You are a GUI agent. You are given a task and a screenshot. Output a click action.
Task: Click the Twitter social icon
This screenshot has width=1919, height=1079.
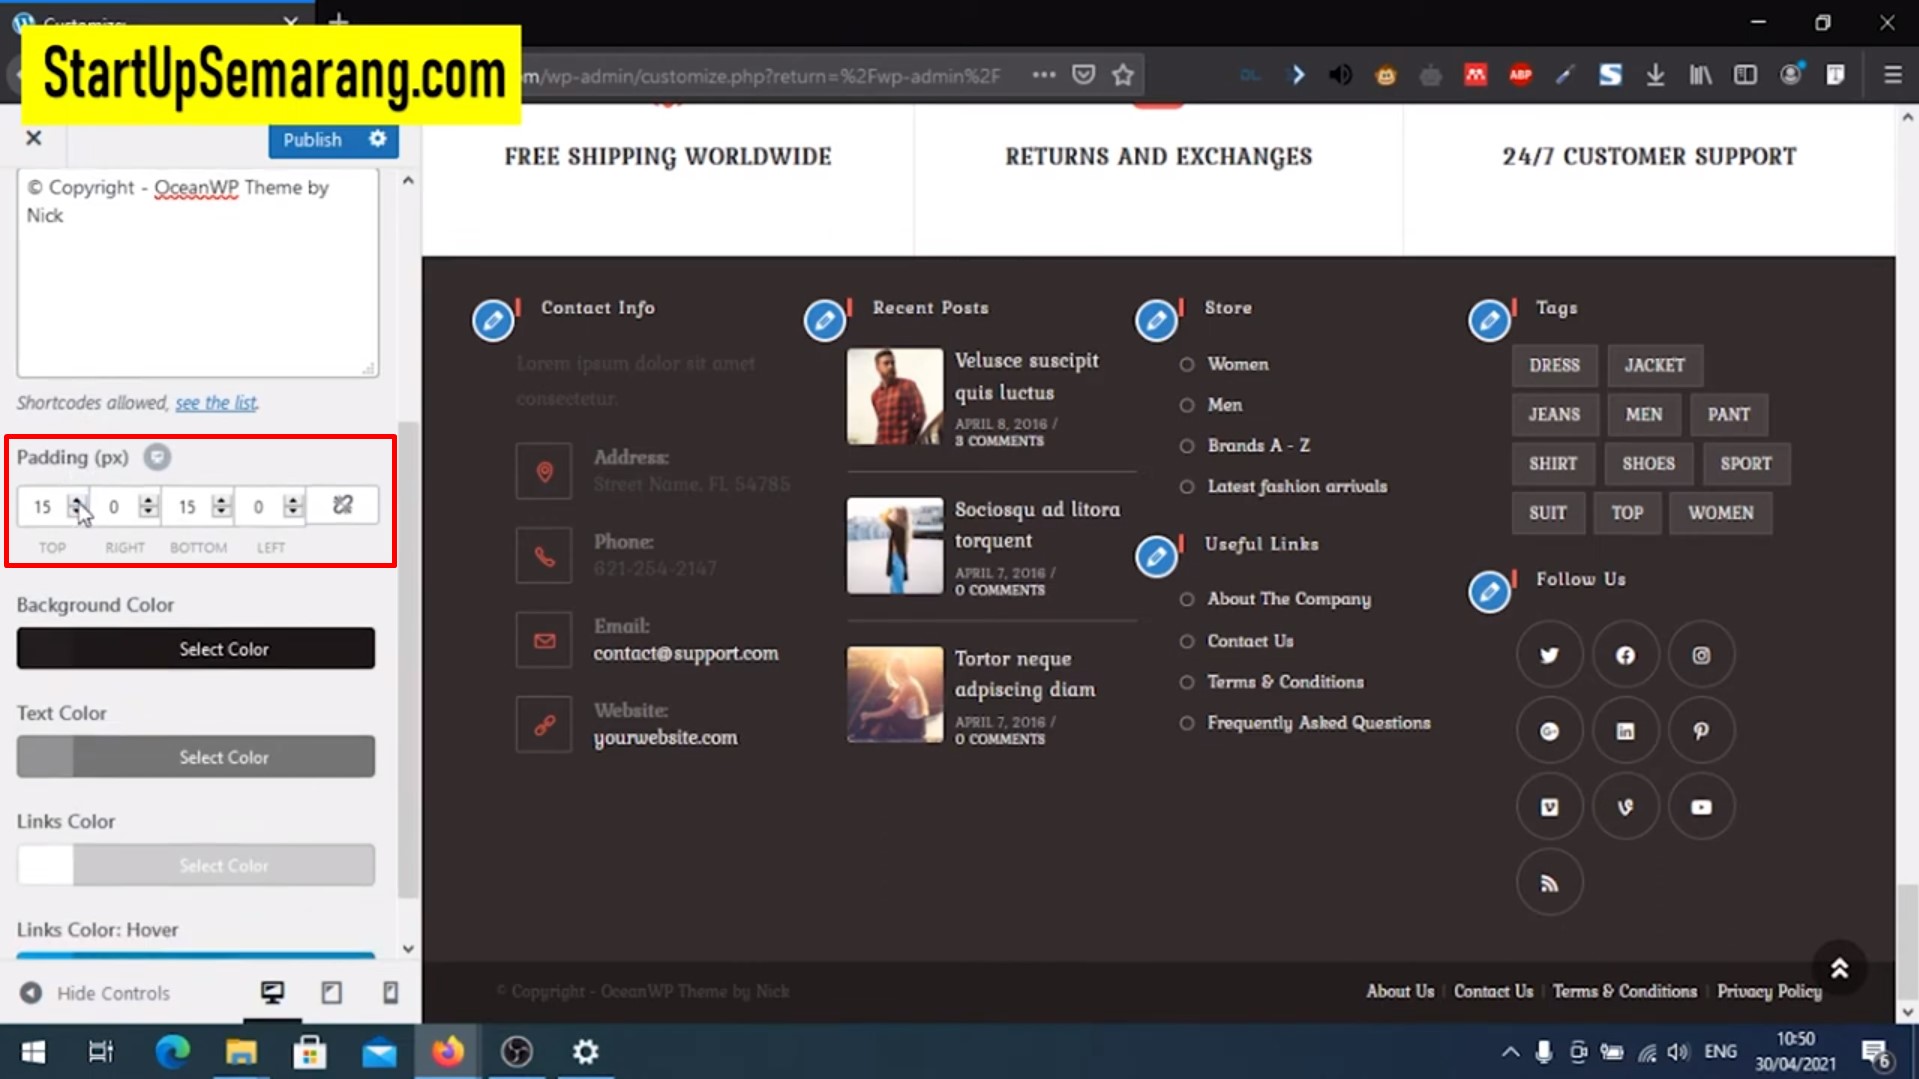click(x=1549, y=656)
